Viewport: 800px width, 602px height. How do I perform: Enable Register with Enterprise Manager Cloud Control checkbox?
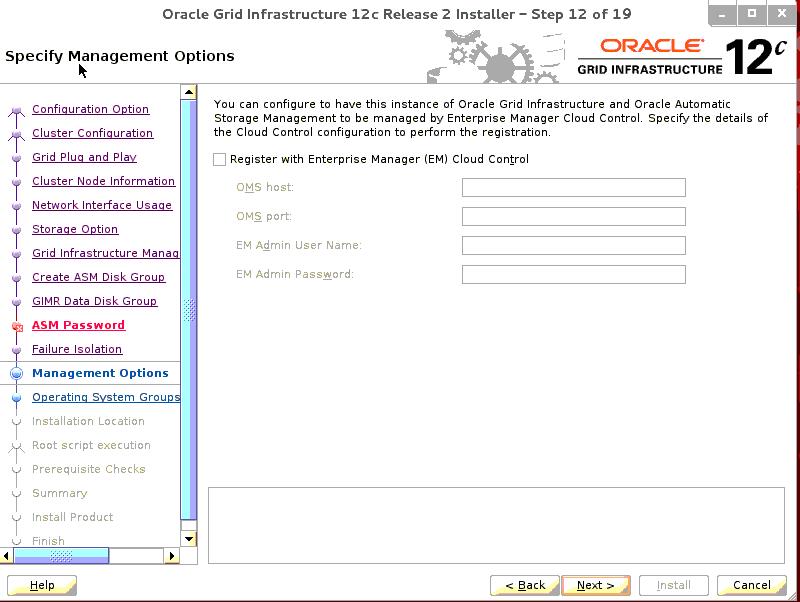[219, 159]
